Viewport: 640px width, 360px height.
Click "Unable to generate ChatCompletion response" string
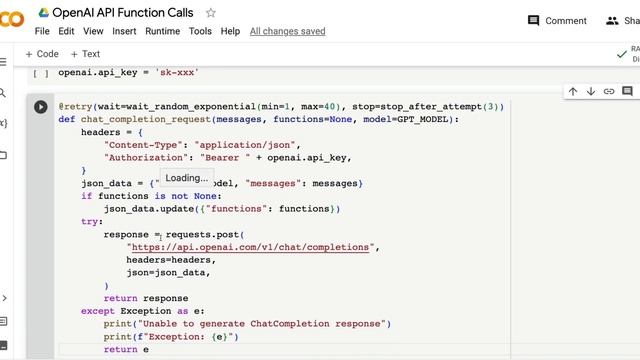[x=261, y=324]
